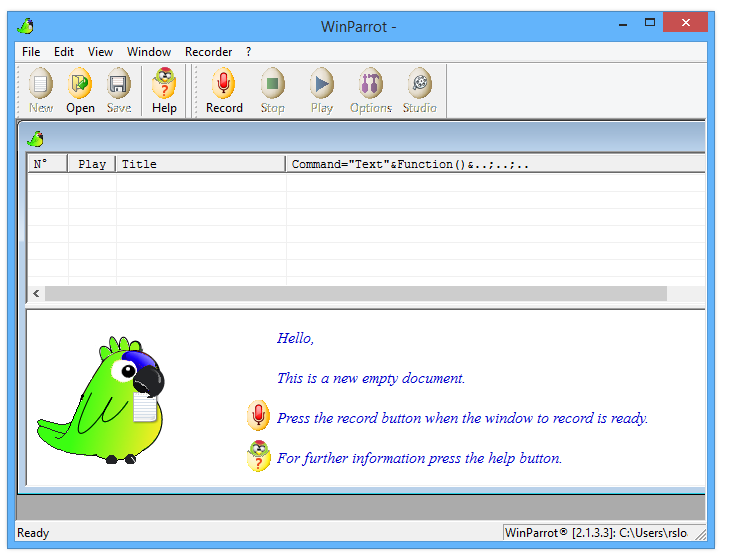Click the 'Ready' status bar text
Image resolution: width=731 pixels, height=557 pixels.
(x=33, y=533)
